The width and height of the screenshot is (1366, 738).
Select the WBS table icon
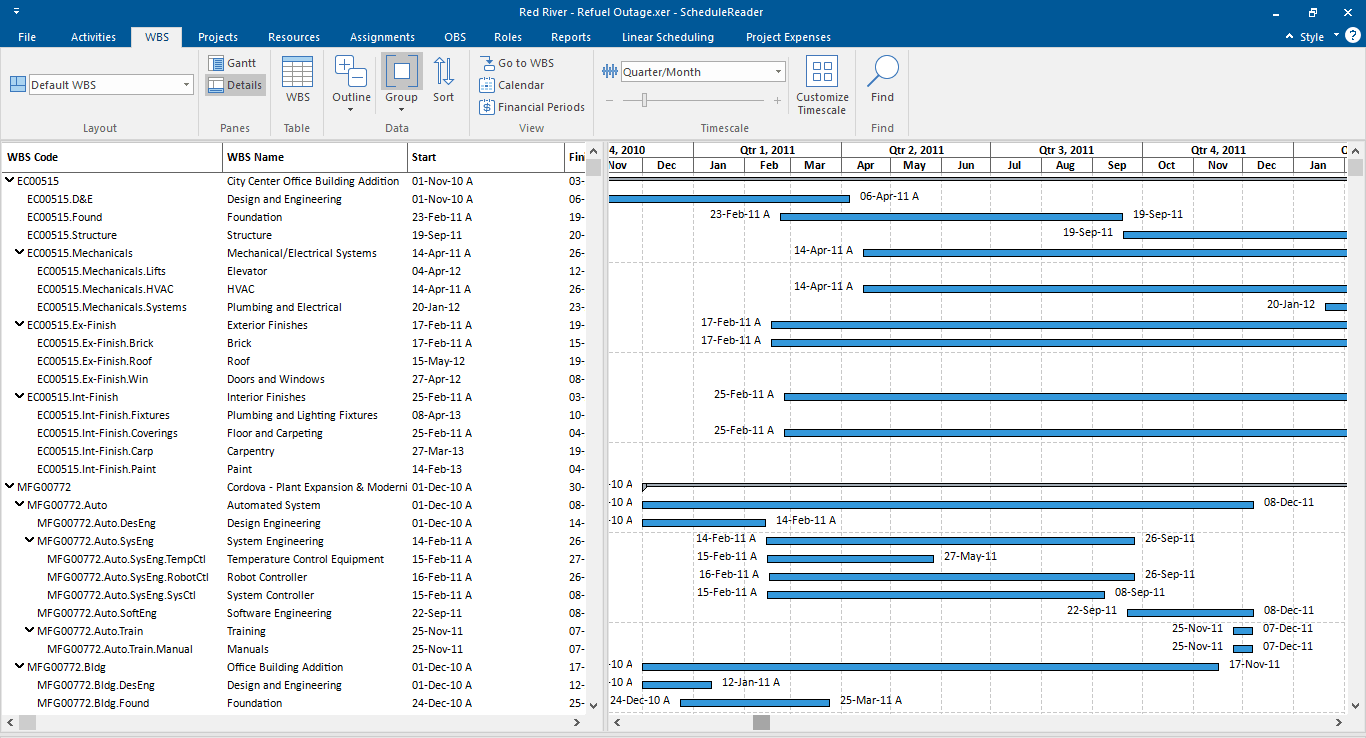[297, 80]
